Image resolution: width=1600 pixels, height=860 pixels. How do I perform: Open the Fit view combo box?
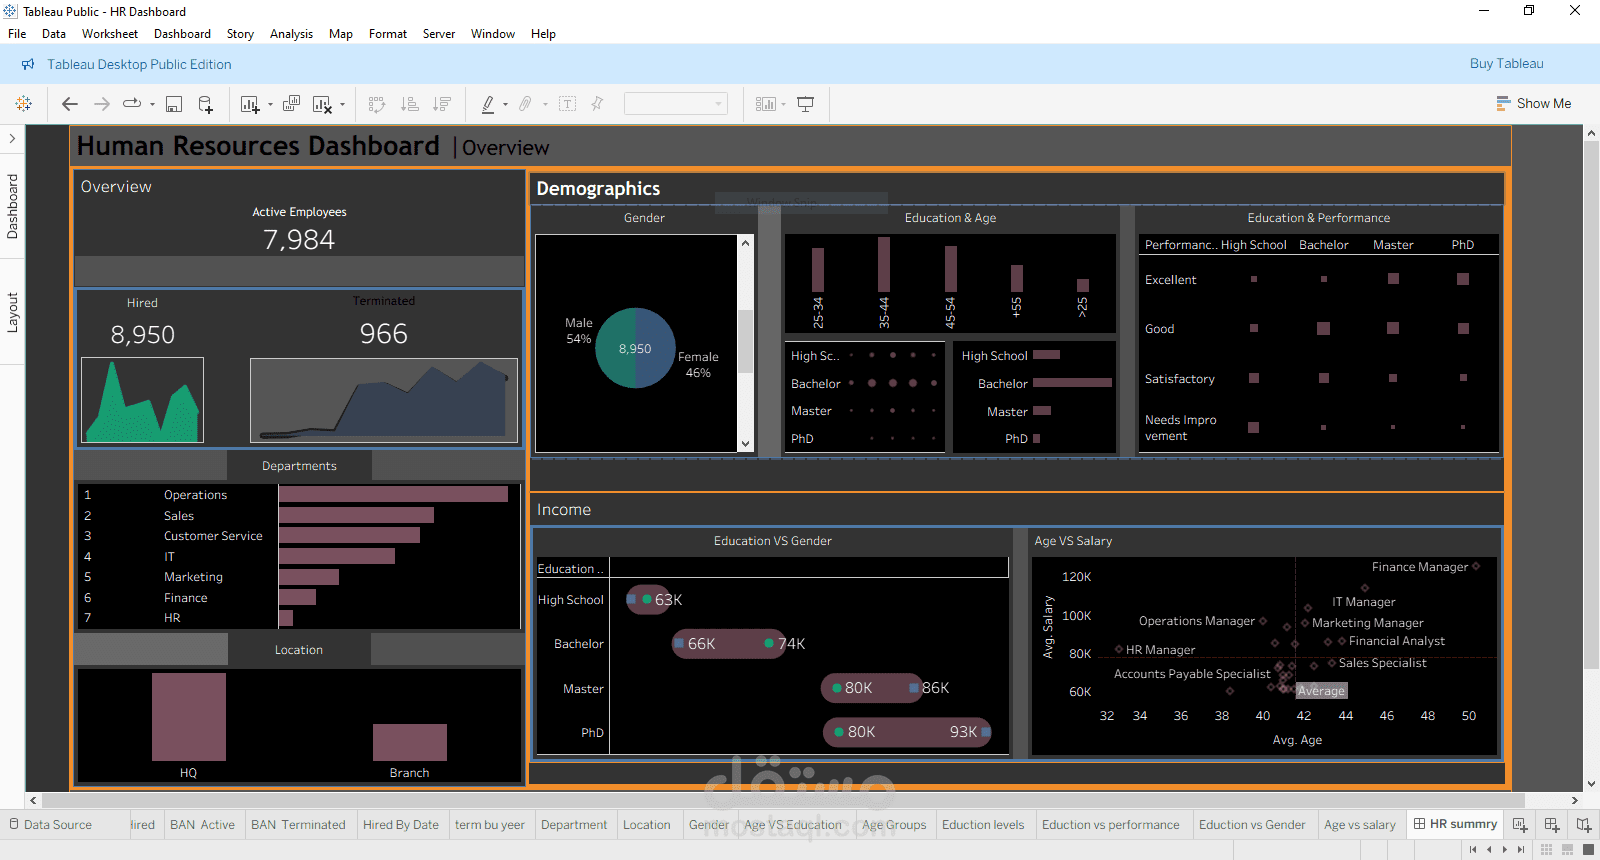(x=675, y=104)
